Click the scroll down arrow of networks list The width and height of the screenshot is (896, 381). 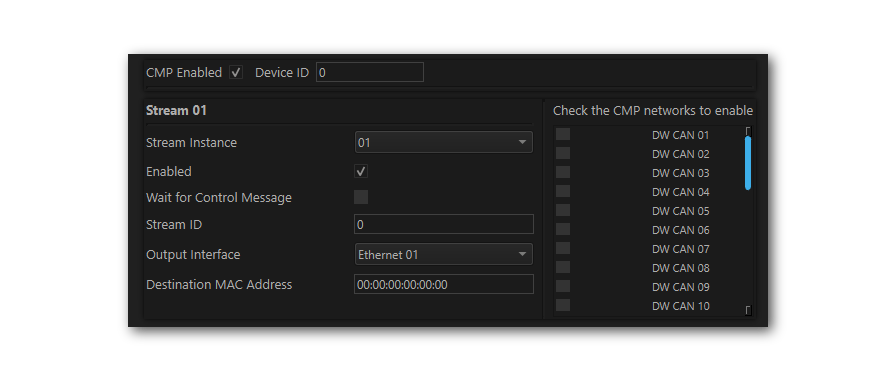(x=748, y=311)
